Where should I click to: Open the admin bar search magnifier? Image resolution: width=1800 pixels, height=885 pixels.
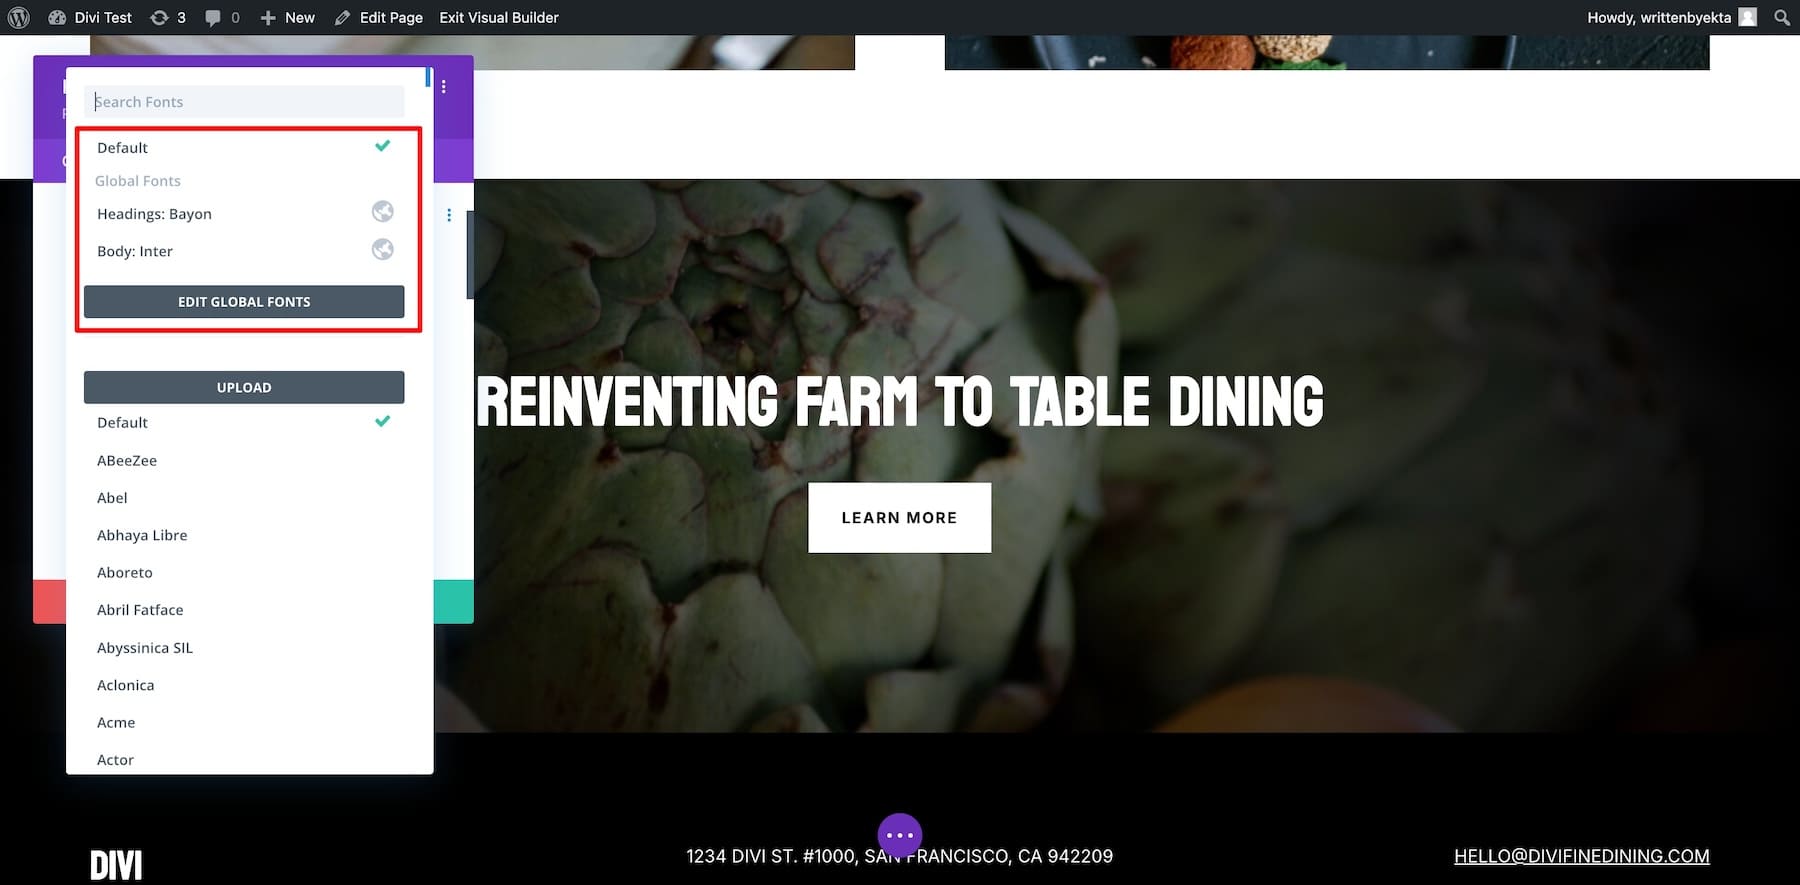tap(1782, 17)
